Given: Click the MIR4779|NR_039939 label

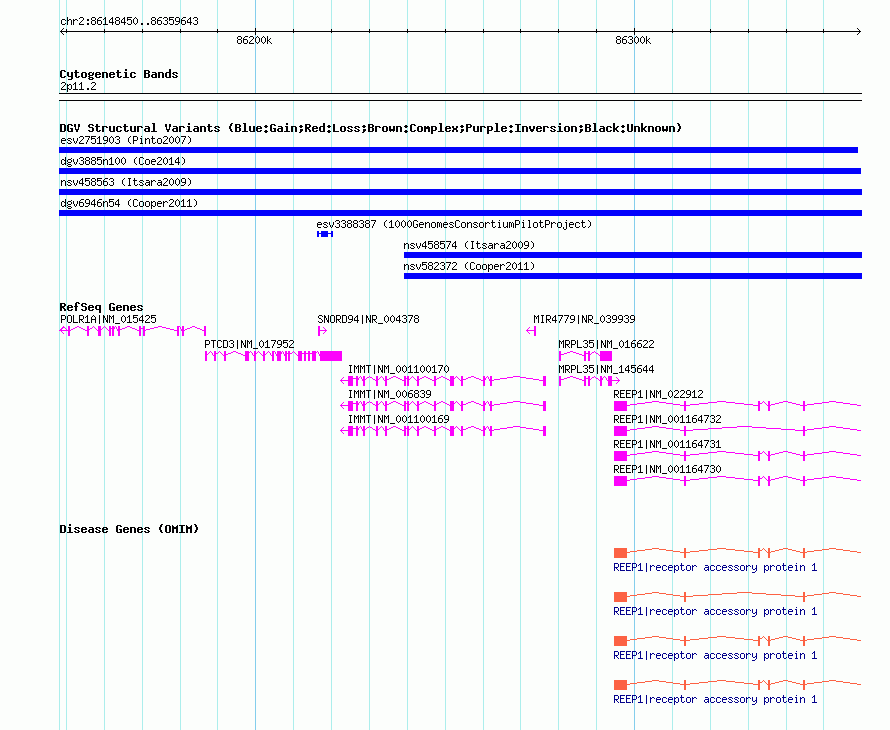Looking at the screenshot, I should [584, 320].
